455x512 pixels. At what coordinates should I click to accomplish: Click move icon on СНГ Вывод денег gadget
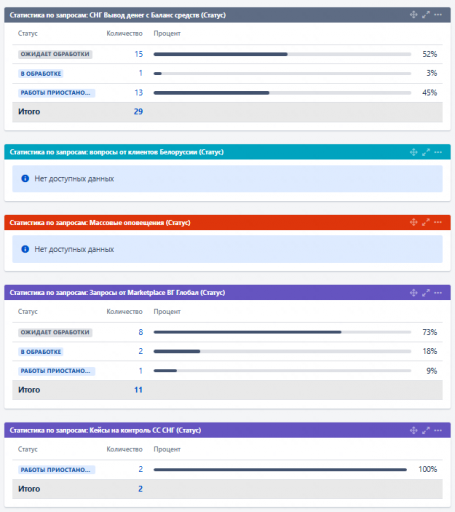pos(413,15)
